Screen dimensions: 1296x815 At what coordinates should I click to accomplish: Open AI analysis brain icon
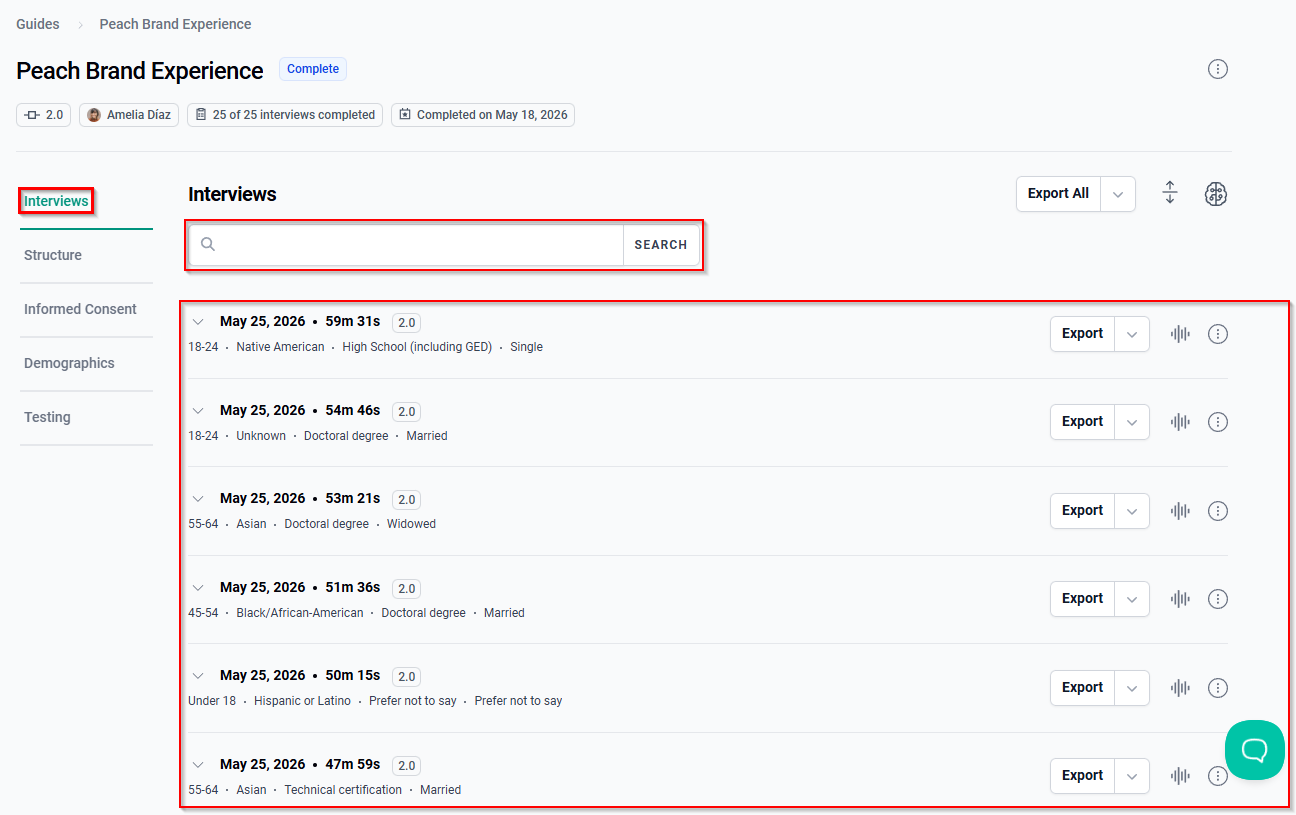pyautogui.click(x=1216, y=194)
